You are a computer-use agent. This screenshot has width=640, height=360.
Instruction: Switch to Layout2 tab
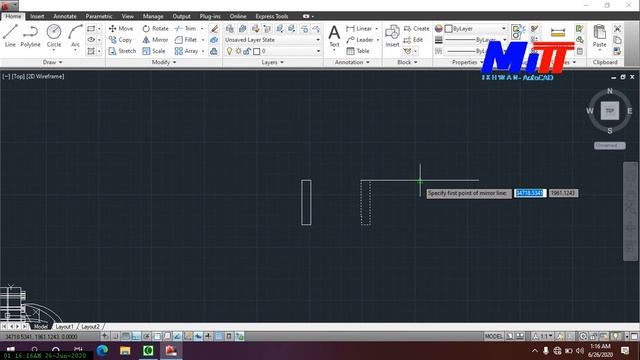[90, 327]
